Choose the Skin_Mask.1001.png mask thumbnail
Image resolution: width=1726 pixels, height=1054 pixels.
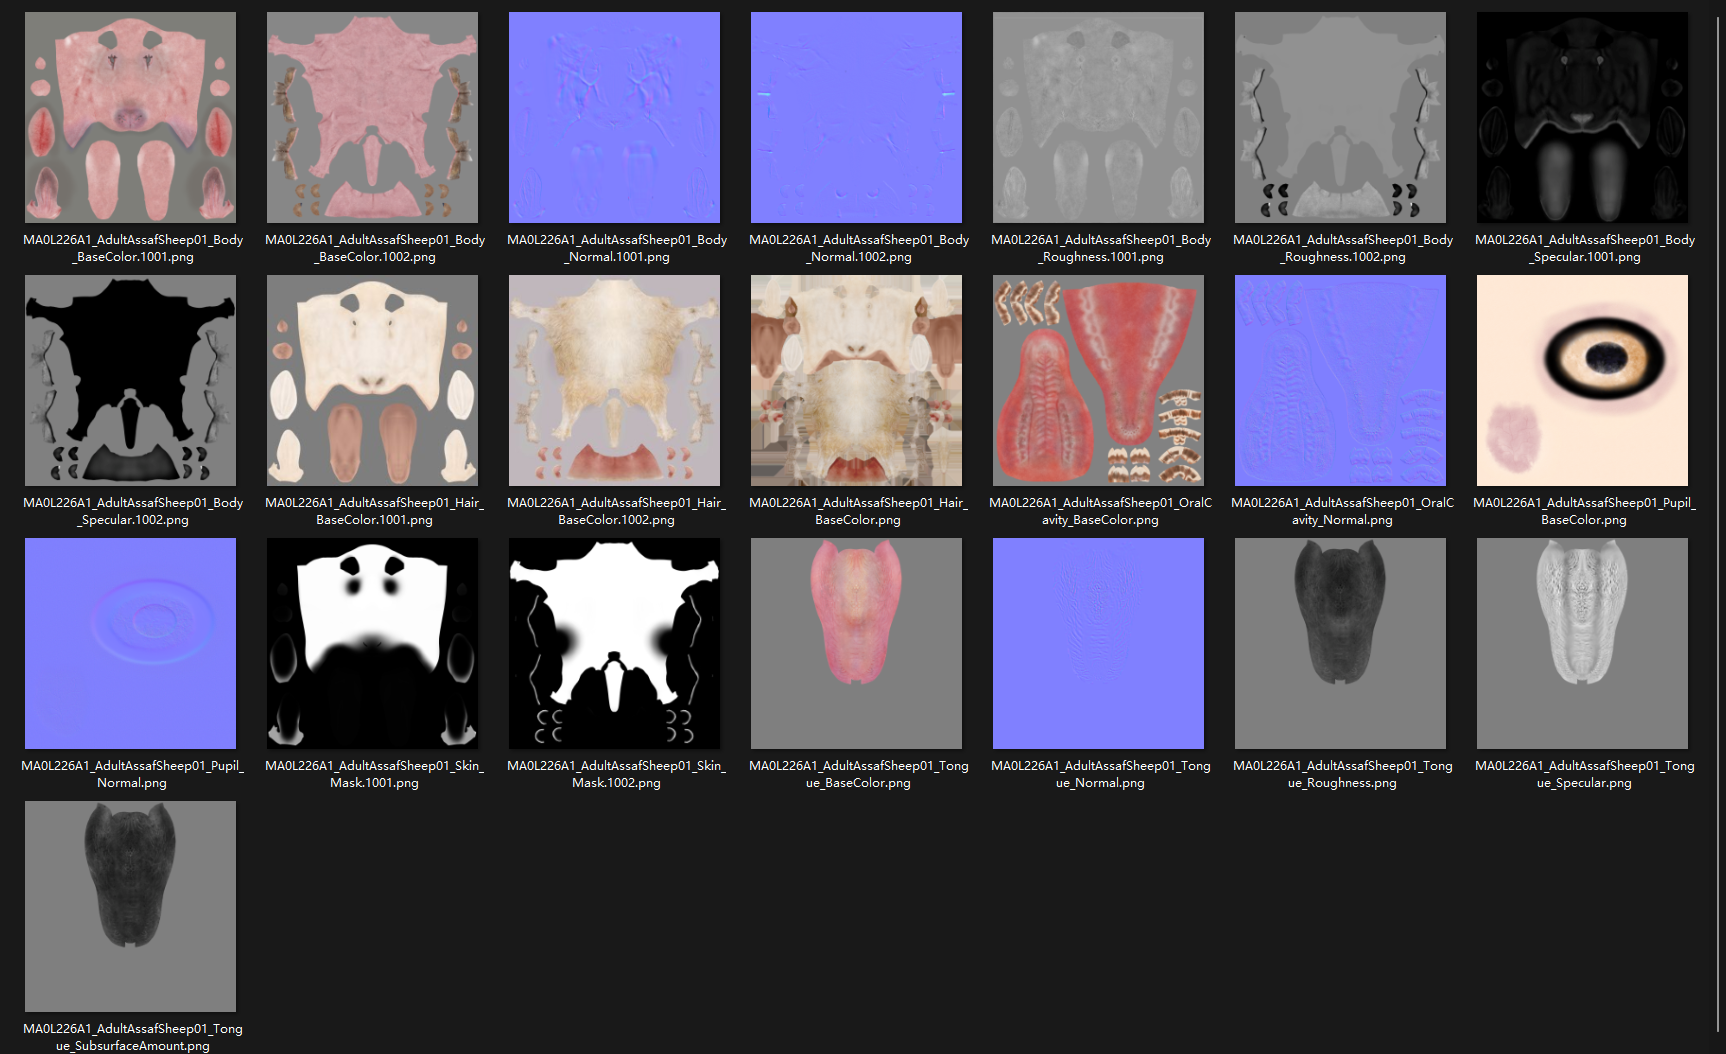[x=372, y=643]
